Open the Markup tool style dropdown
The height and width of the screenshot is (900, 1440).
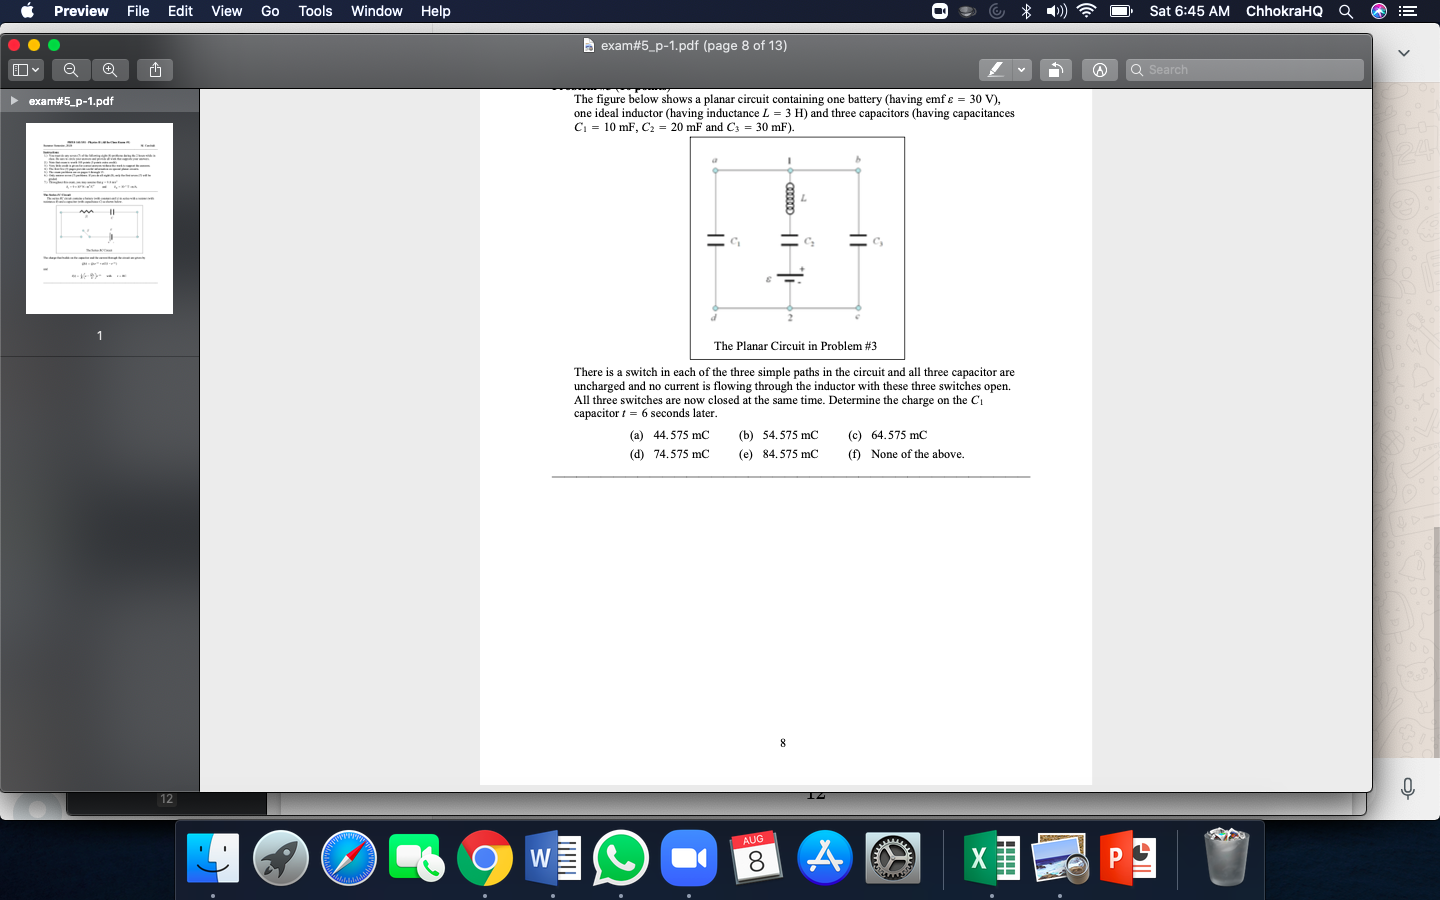tap(1020, 69)
